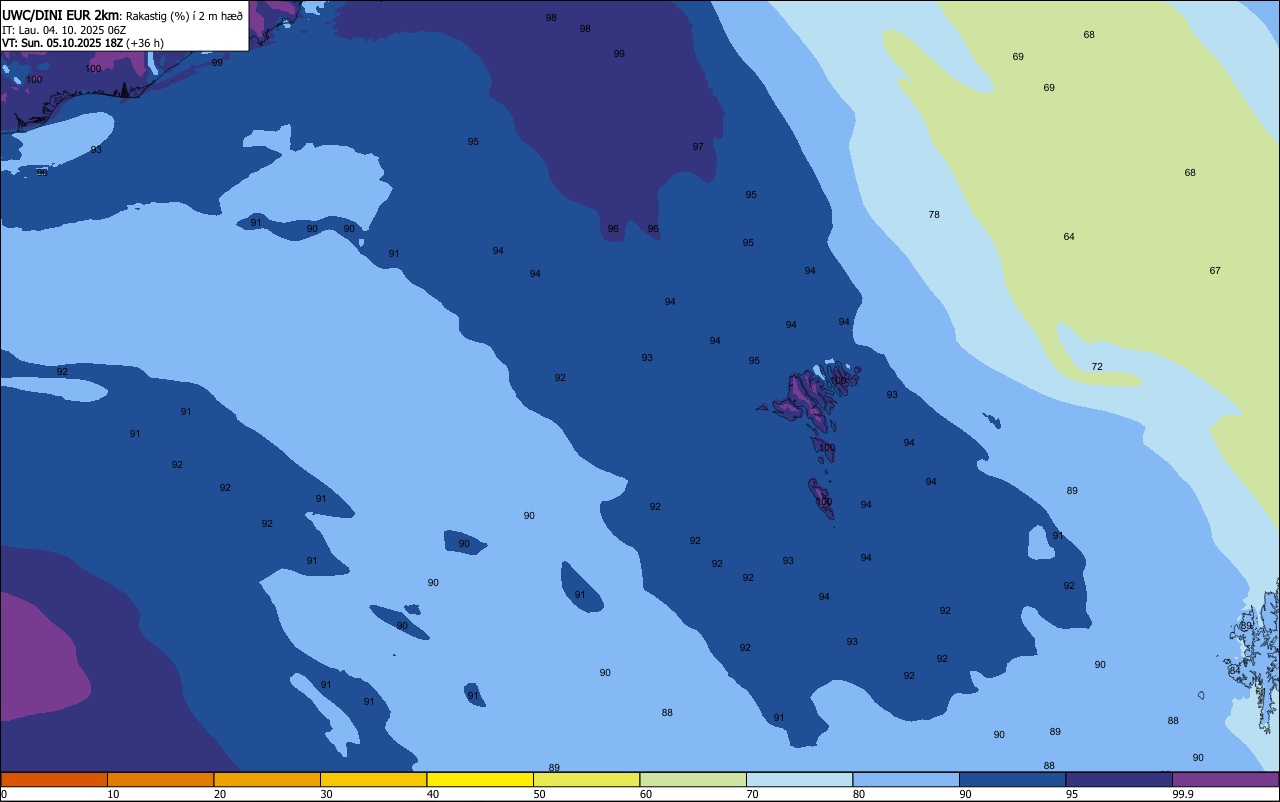Click the legend tick label "99.9"
This screenshot has height=802, width=1280.
click(1183, 794)
